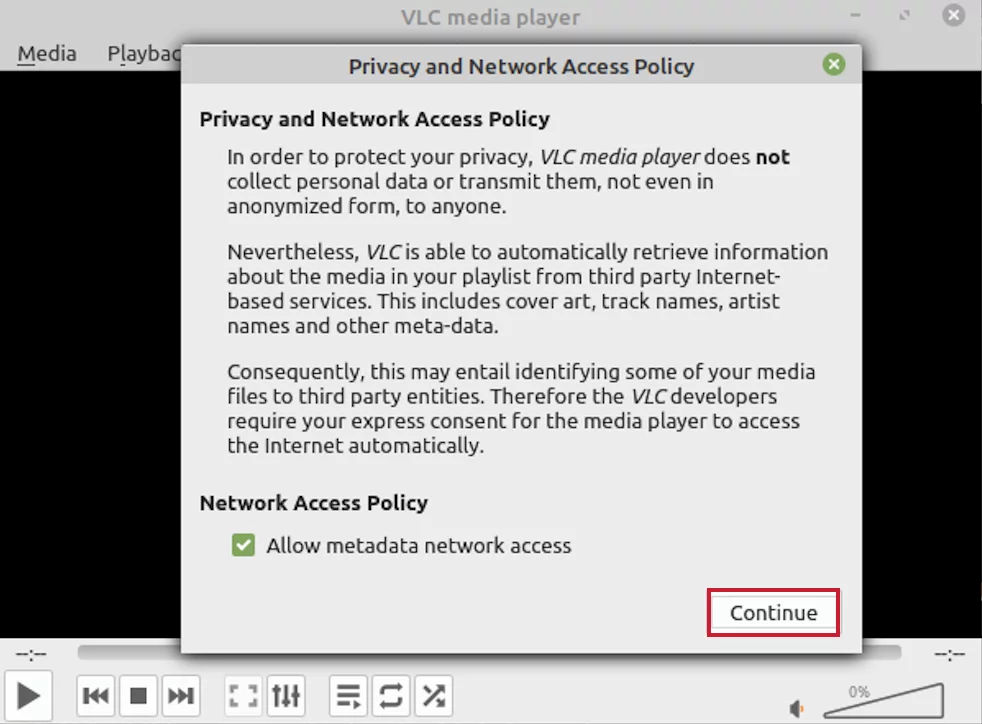
Task: Mute audio with the speaker icon
Action: click(x=797, y=709)
